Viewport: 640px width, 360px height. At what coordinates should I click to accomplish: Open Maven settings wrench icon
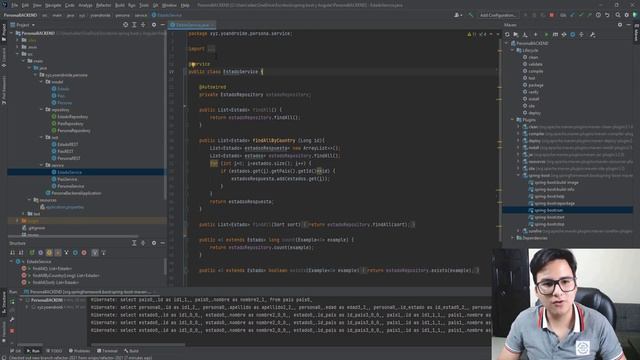click(x=593, y=35)
